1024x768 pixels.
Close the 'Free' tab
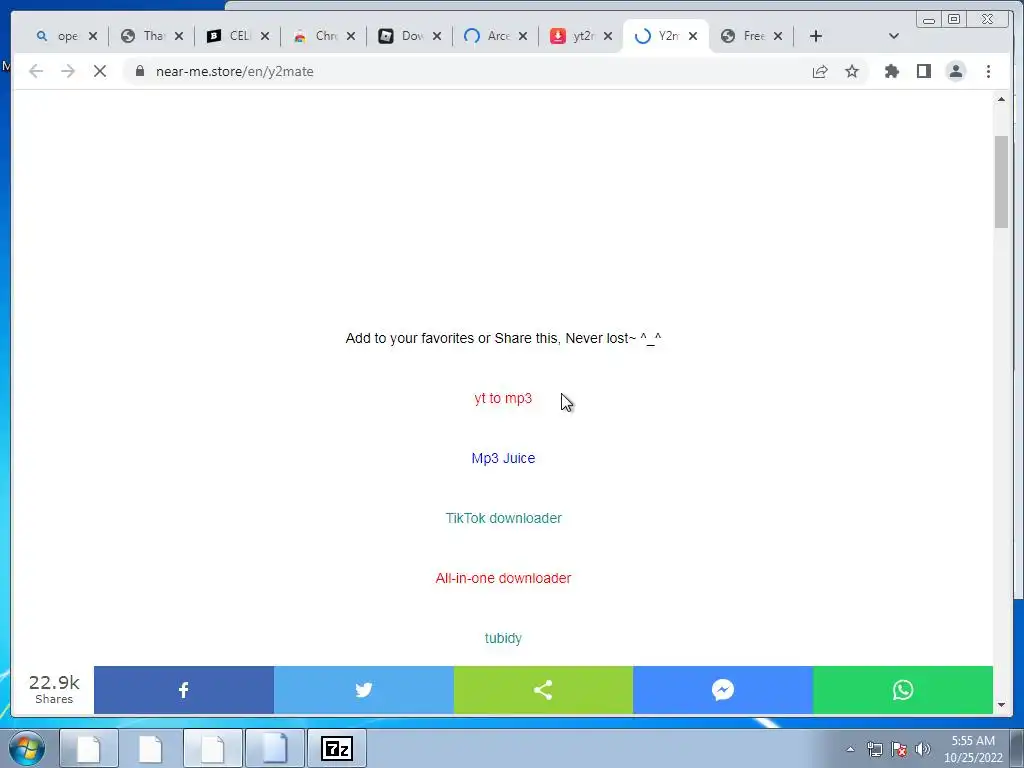(778, 36)
